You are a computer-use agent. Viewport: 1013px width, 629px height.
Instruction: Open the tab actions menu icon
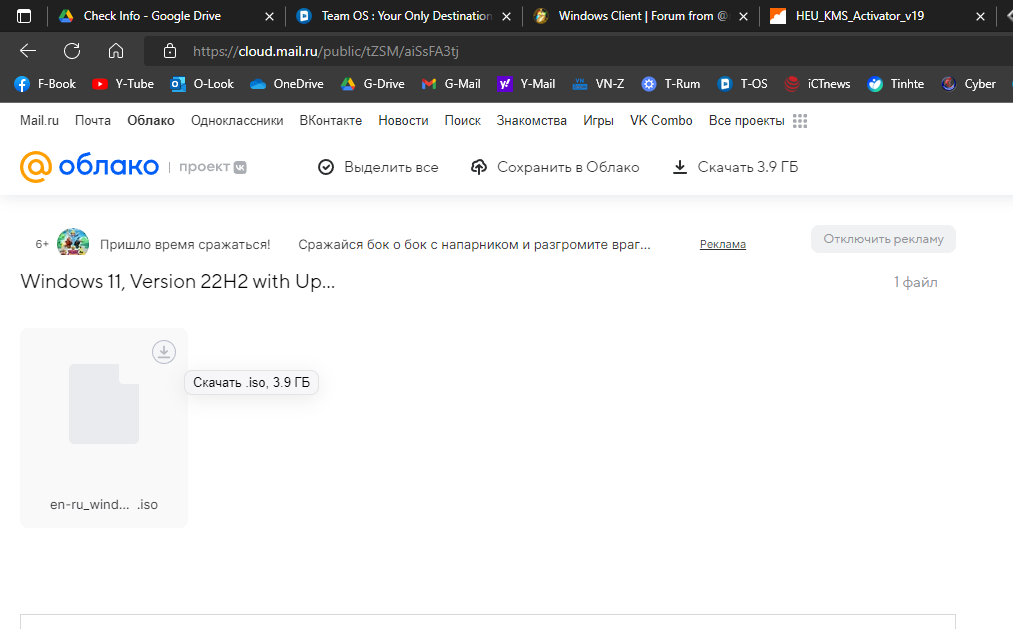[x=23, y=16]
